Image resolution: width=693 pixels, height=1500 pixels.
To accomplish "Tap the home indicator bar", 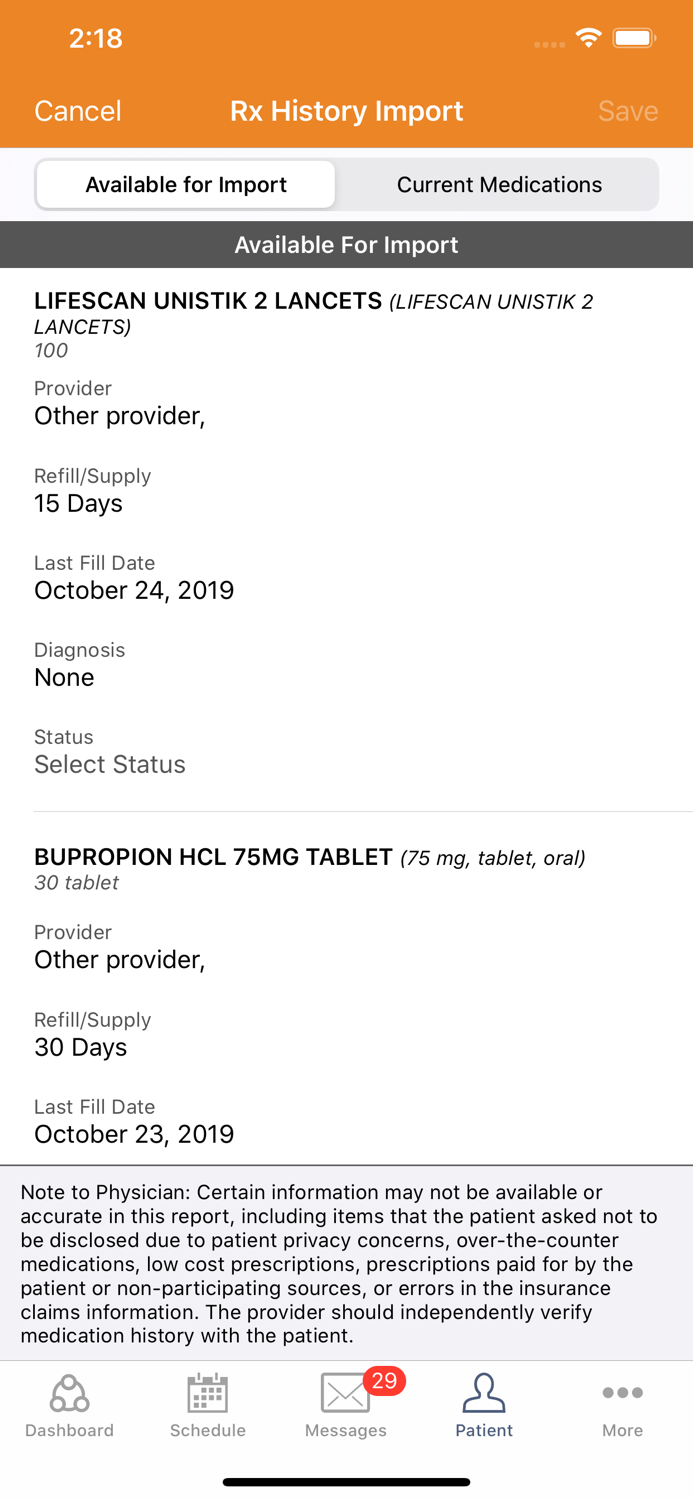I will click(346, 1482).
